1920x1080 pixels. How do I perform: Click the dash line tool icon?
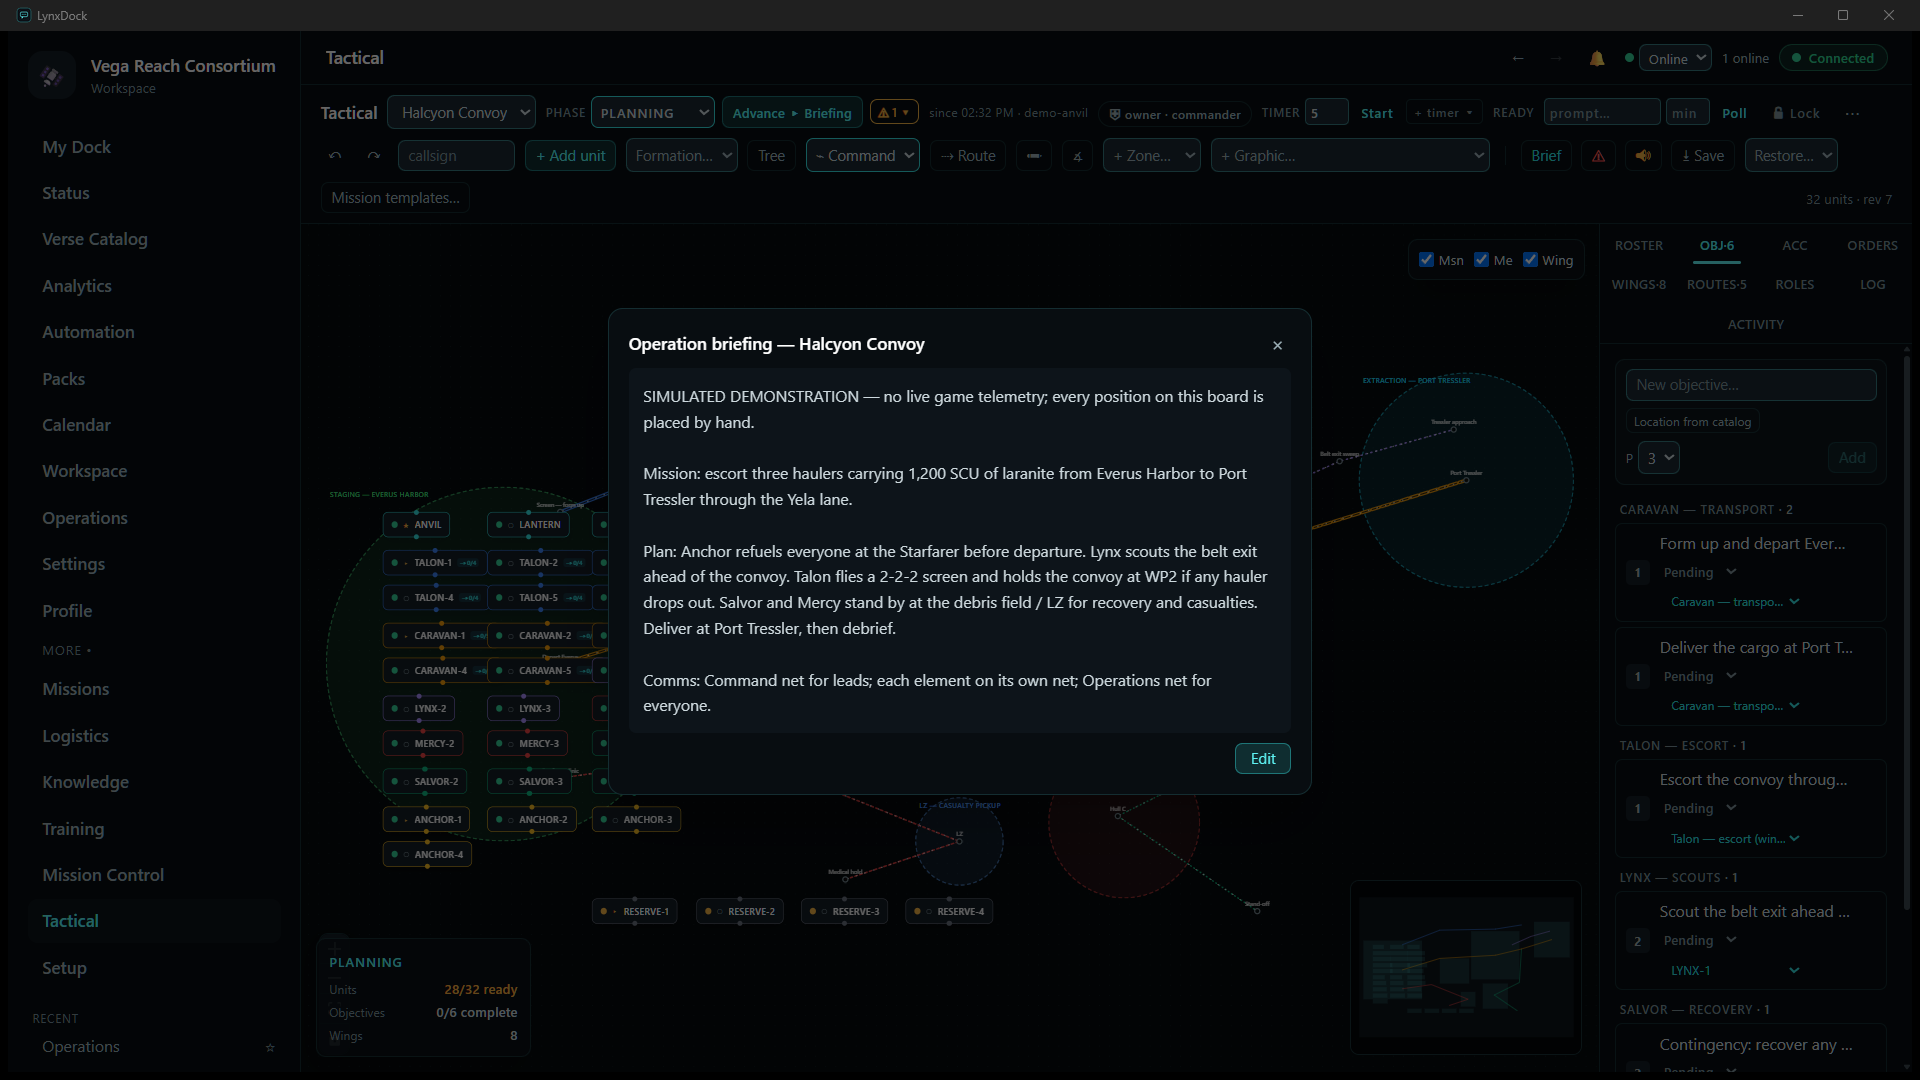point(1034,156)
